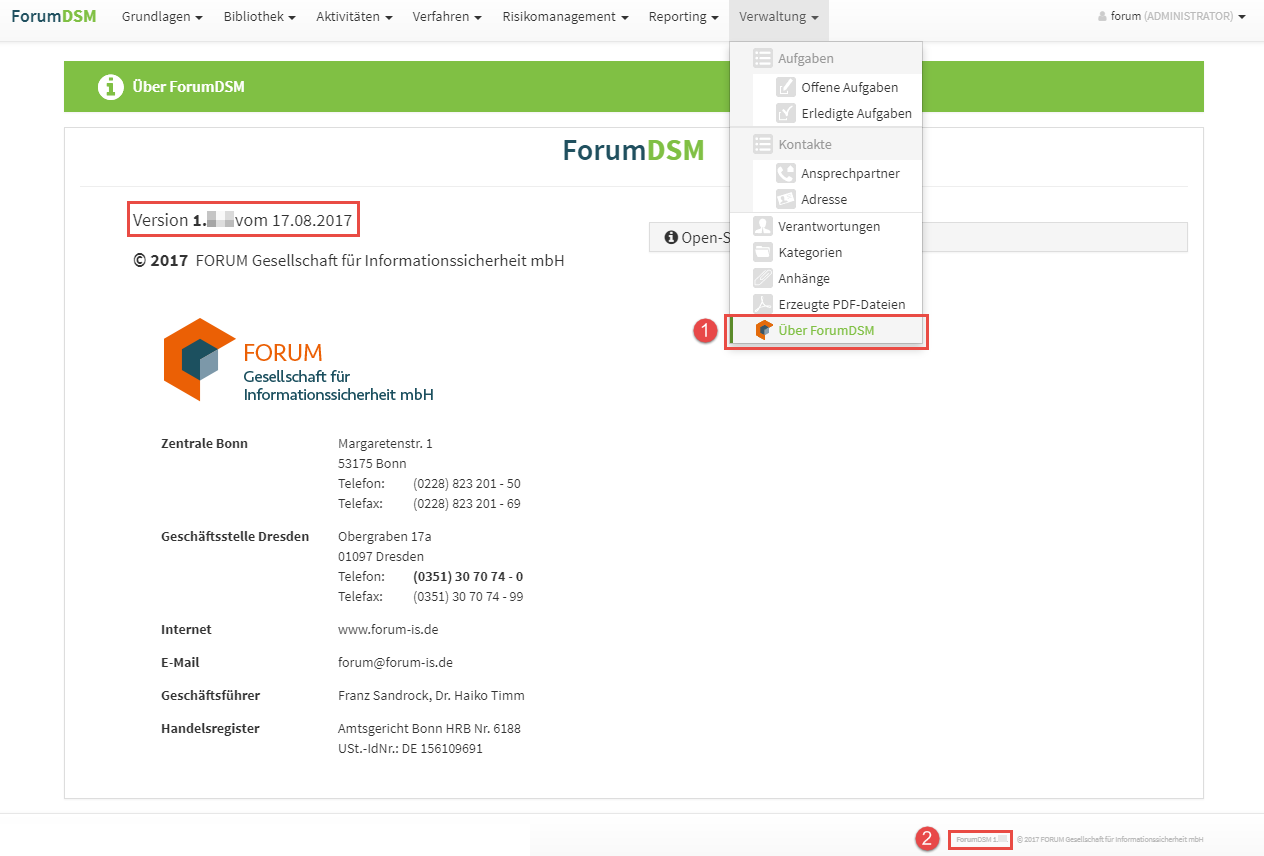Expand the Aktivitäten menu

(x=354, y=17)
